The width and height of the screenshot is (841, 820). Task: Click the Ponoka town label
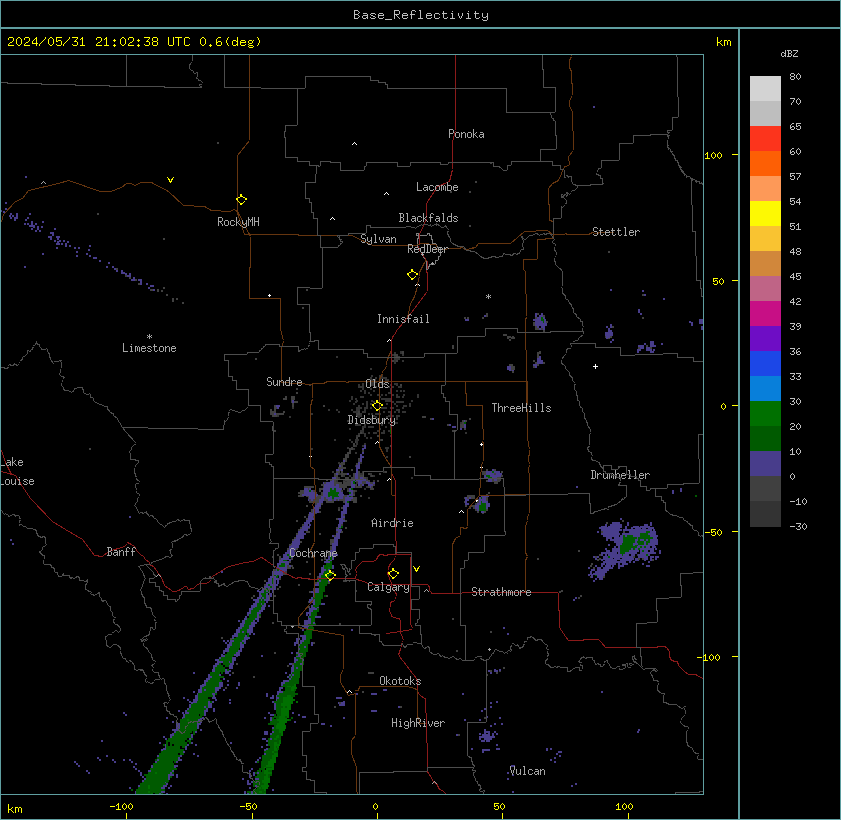(x=466, y=134)
